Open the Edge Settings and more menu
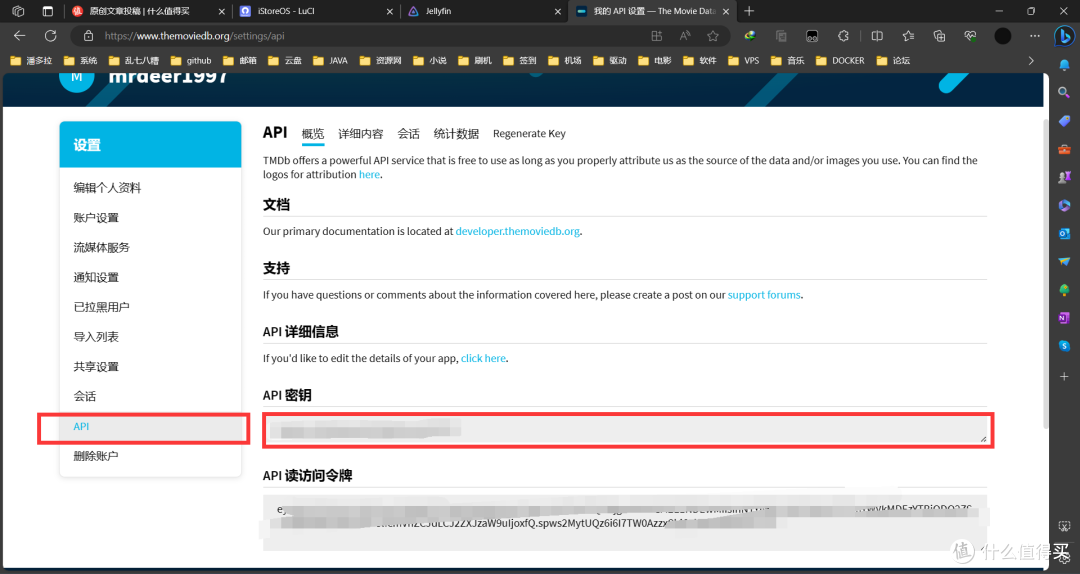 click(1035, 36)
